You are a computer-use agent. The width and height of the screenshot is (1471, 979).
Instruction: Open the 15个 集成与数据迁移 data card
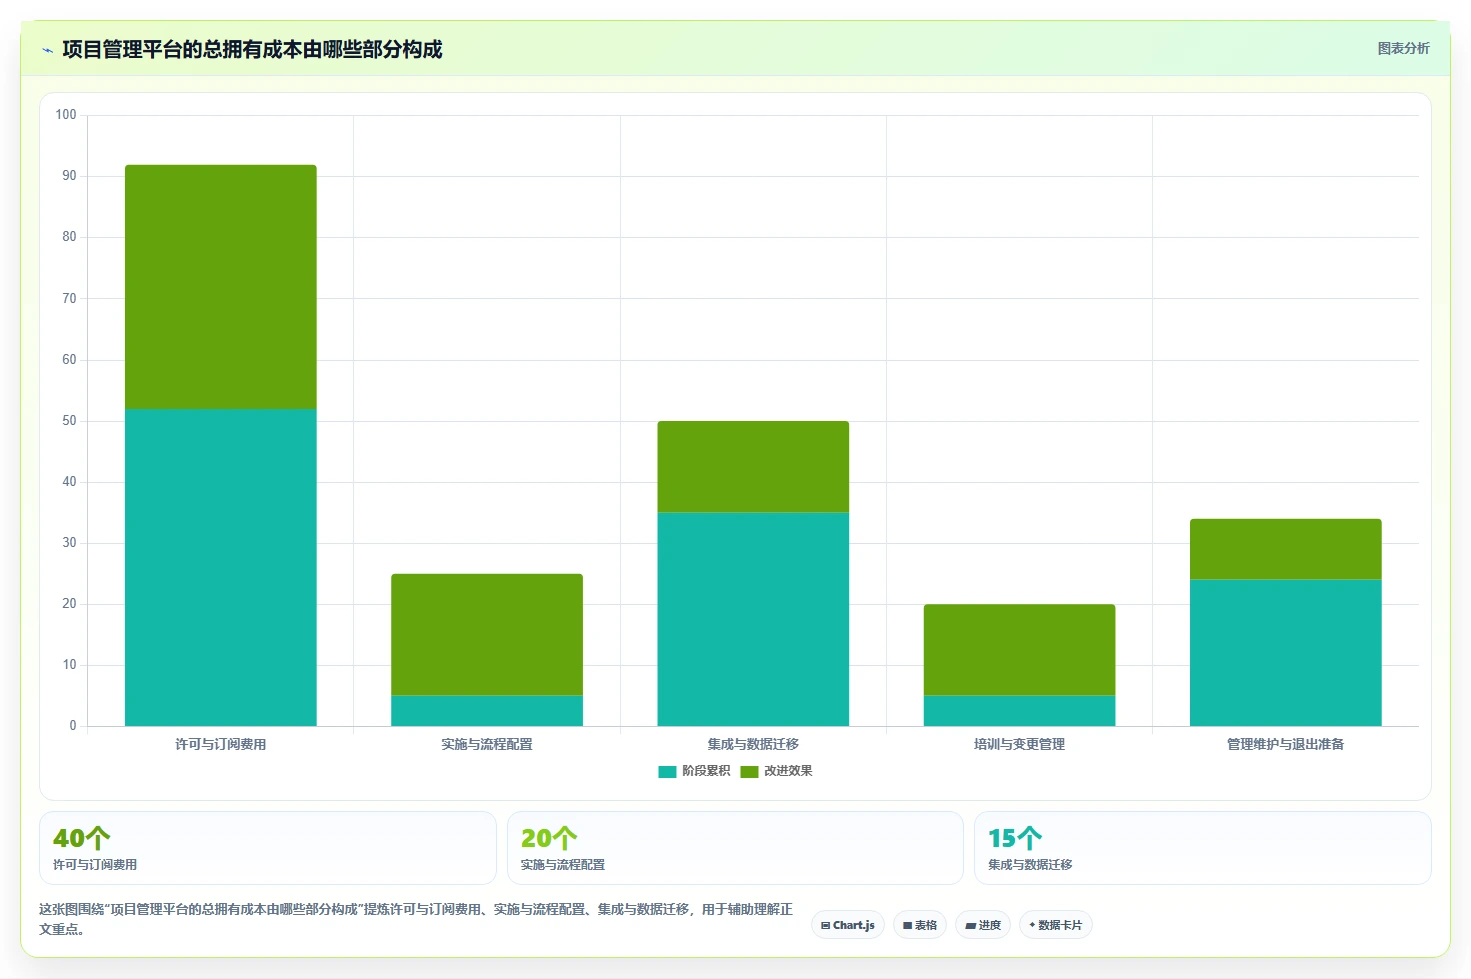click(1203, 848)
